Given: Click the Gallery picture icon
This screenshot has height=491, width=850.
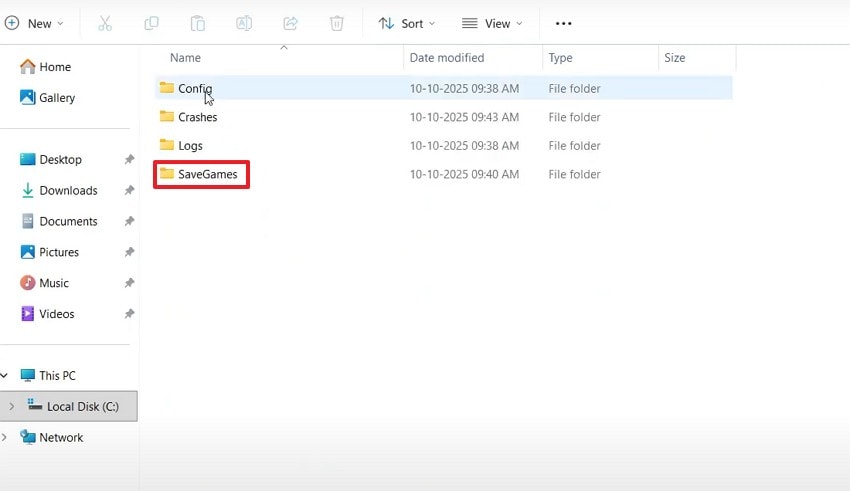Looking at the screenshot, I should [27, 97].
